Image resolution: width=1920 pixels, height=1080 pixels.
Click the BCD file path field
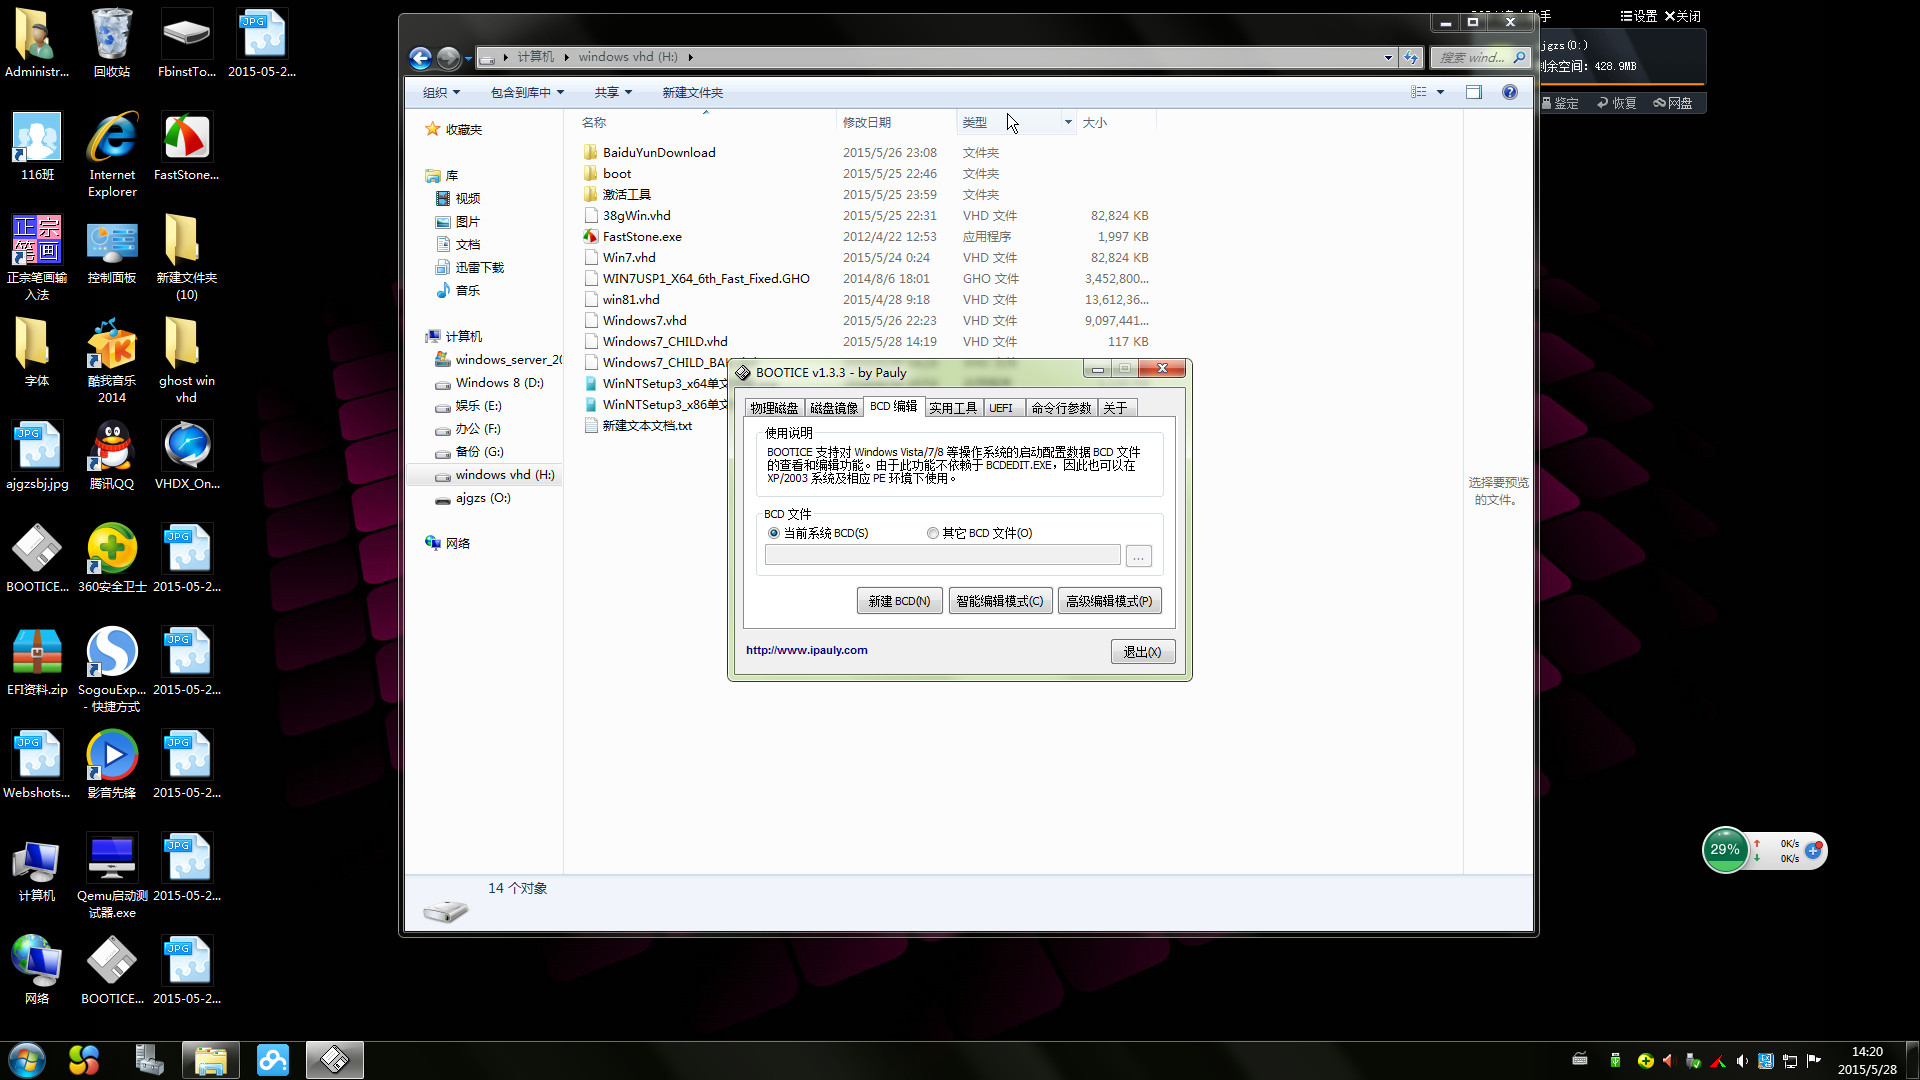pos(942,556)
